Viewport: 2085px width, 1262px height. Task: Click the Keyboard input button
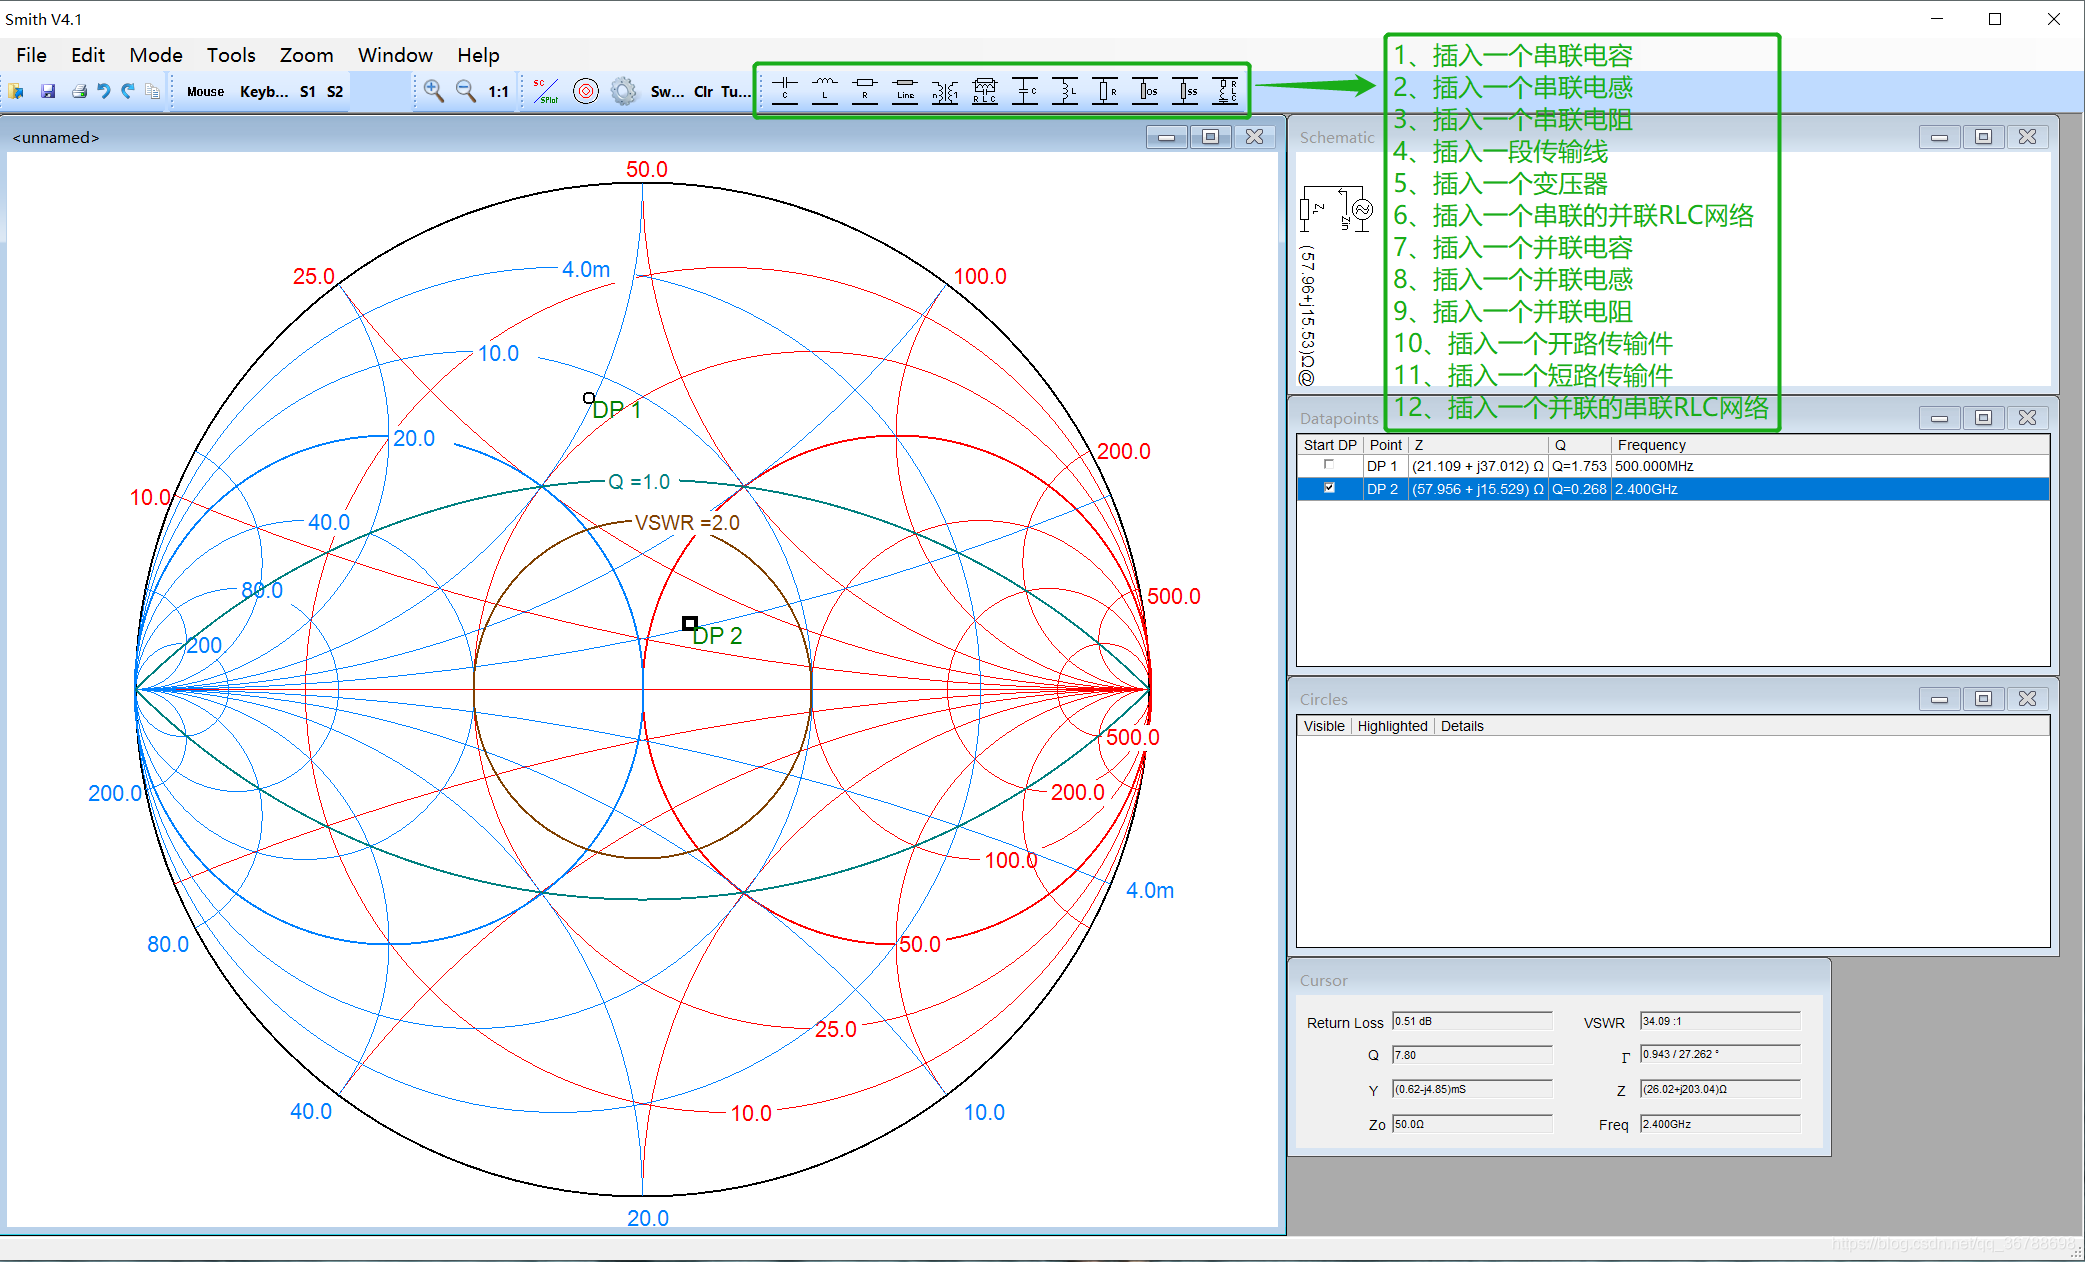[x=264, y=91]
